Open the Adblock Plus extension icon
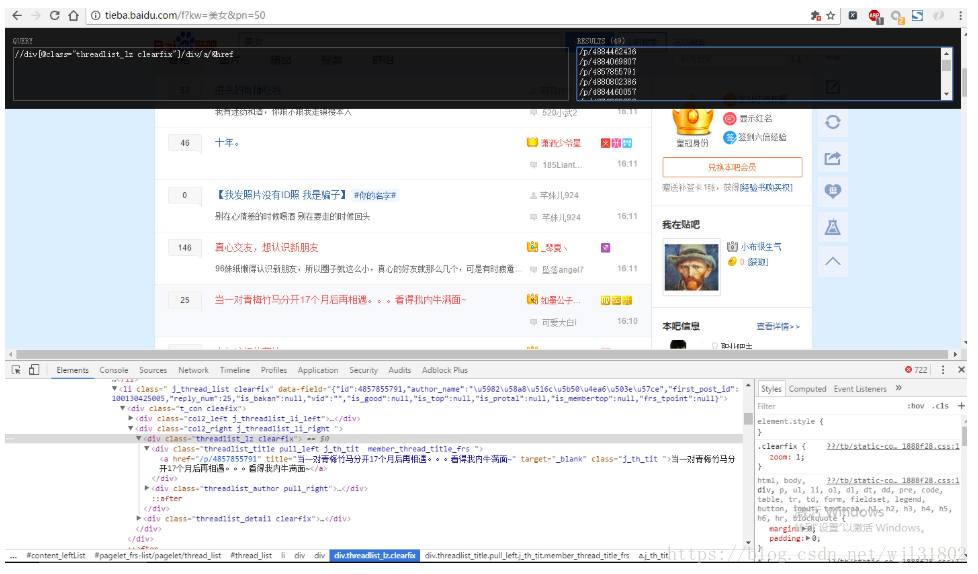Screen dimensions: 978x574 point(875,16)
